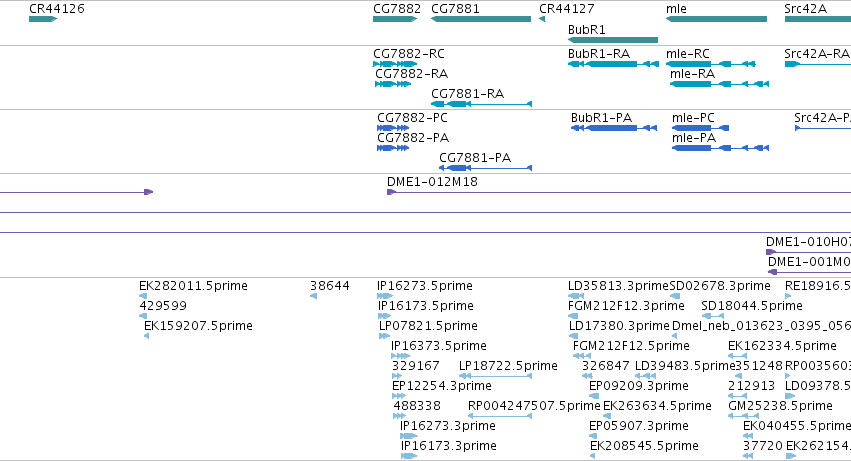This screenshot has height=461, width=851.
Task: Click the 37720 feature label
Action: click(763, 447)
